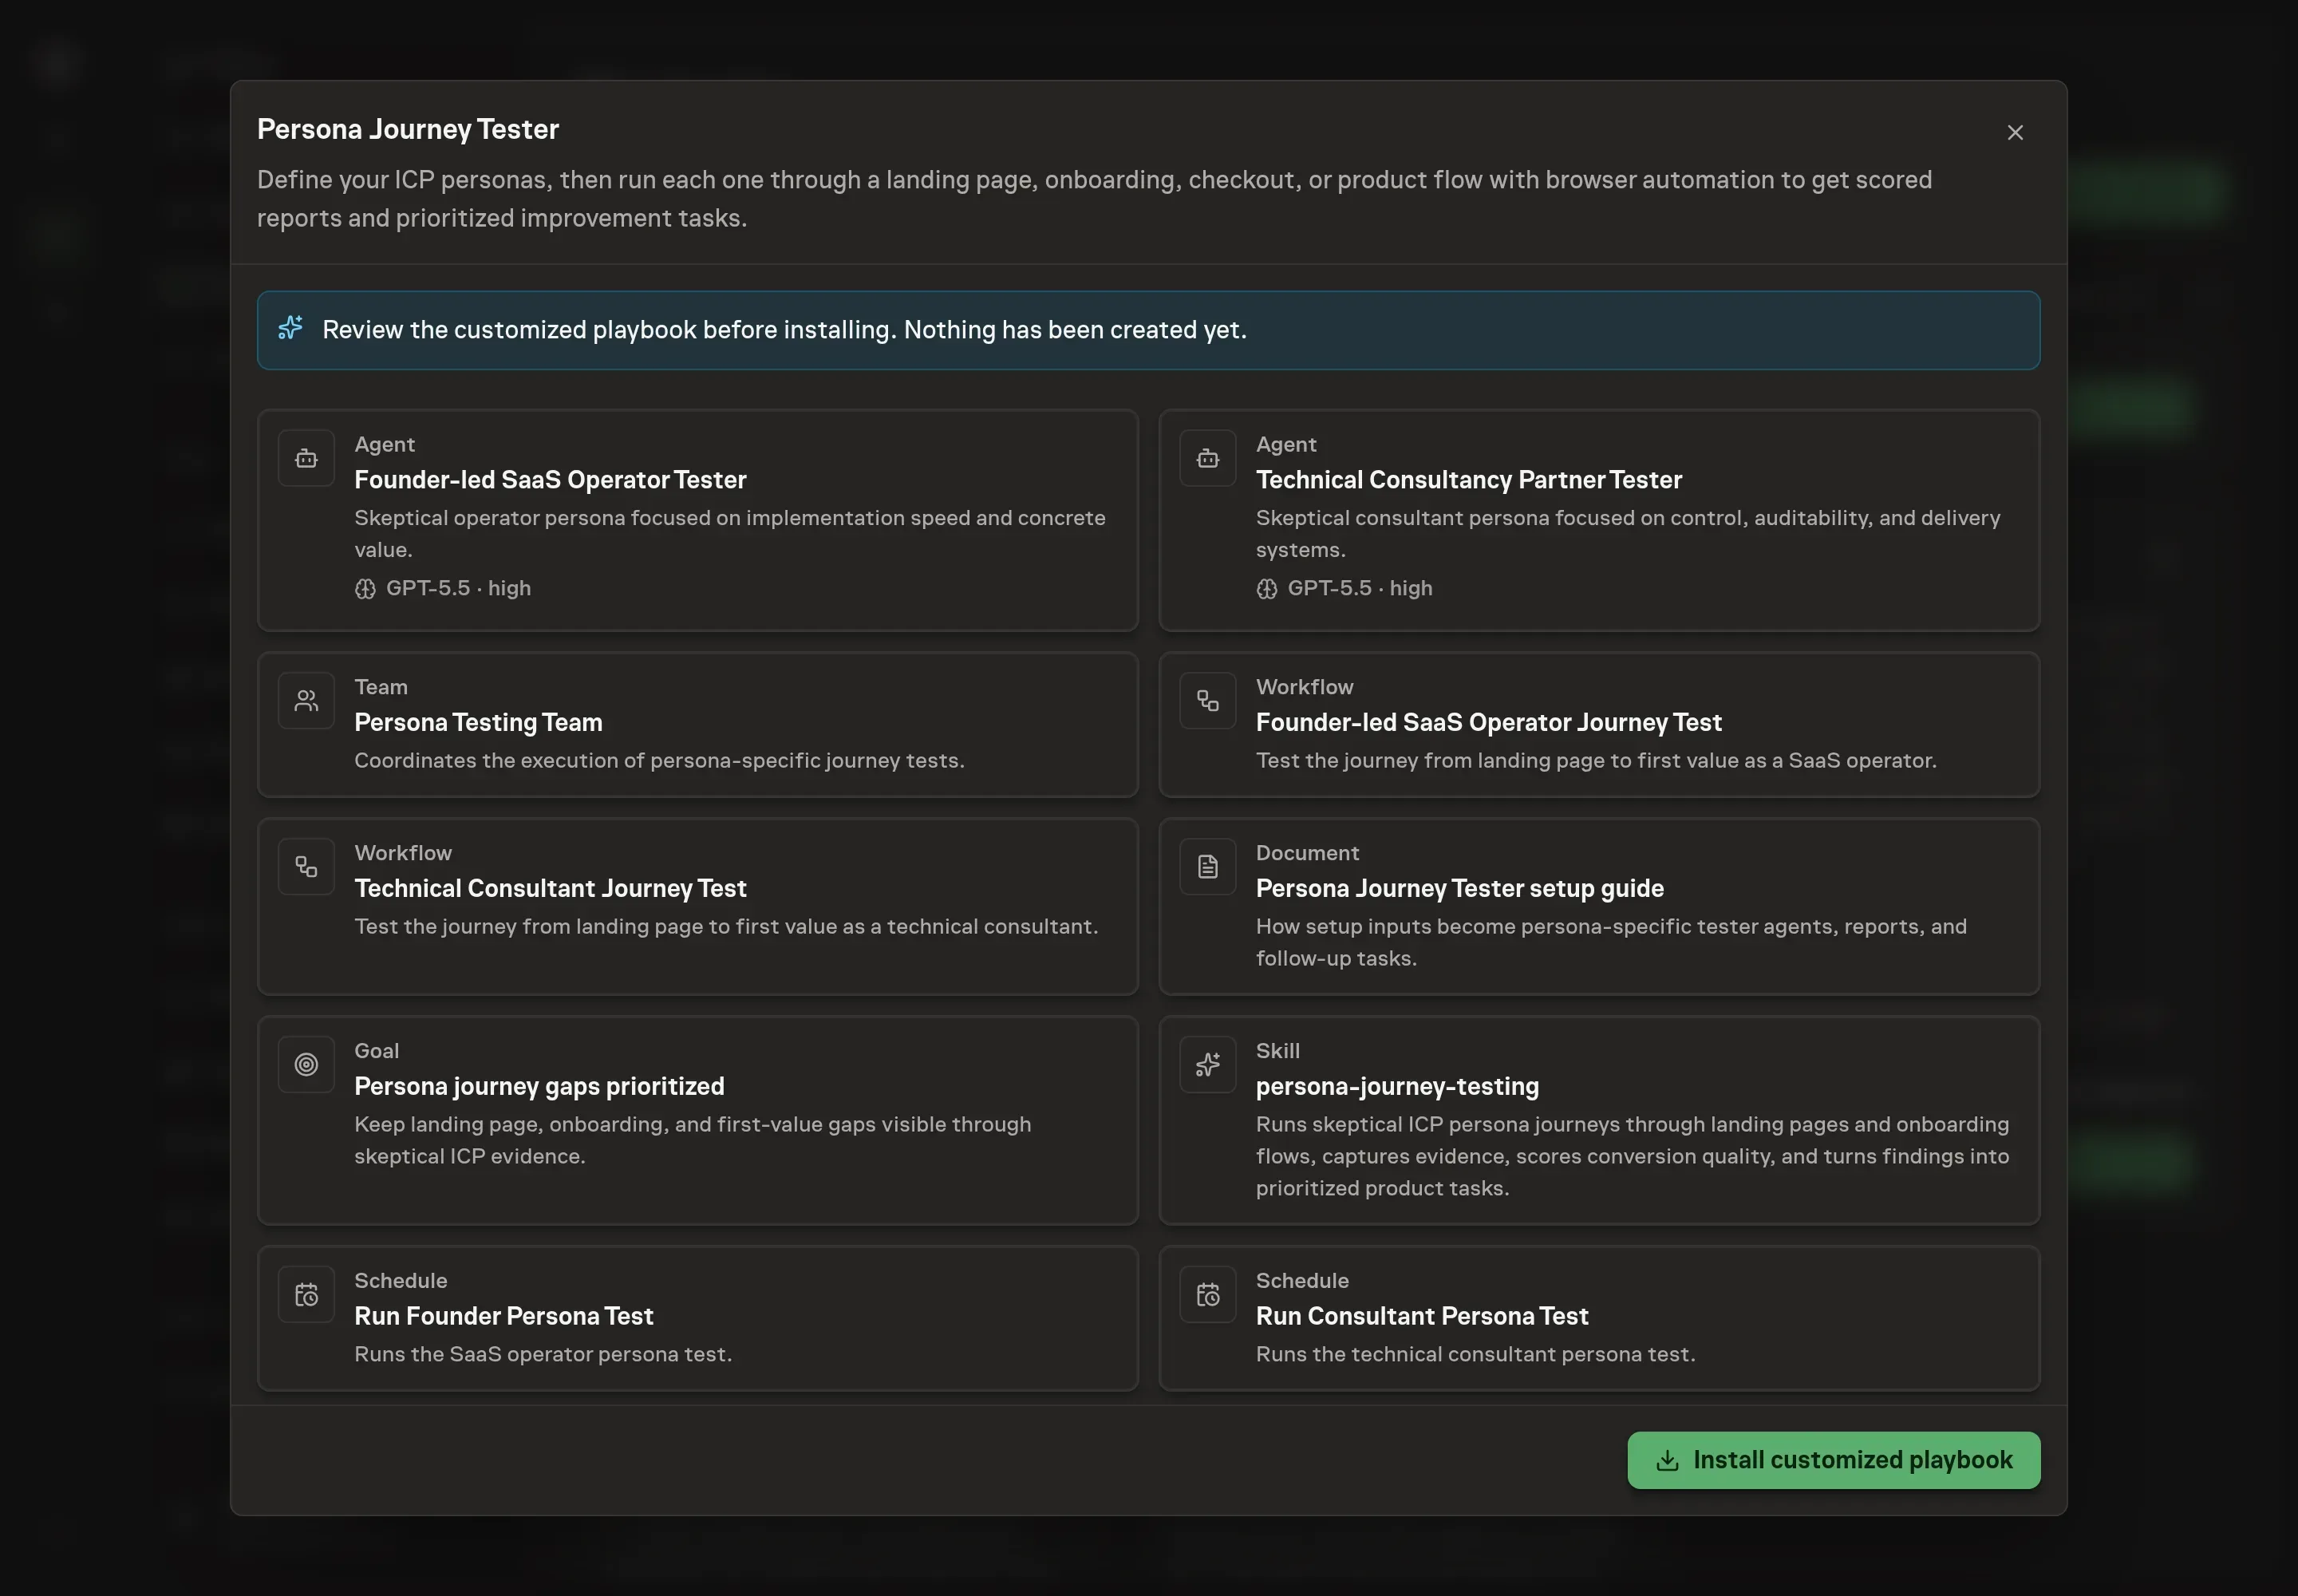
Task: Click the Founder-led SaaS Operator Journey Test workflow icon
Action: [x=1208, y=701]
